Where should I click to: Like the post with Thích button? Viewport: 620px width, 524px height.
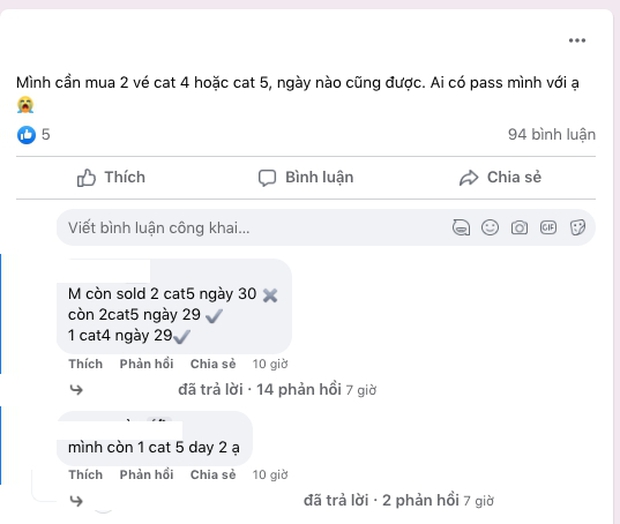pos(111,177)
